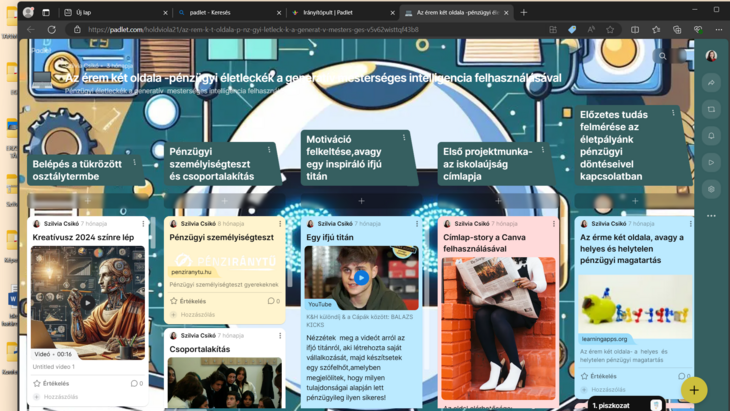730x411 pixels.
Task: Open the user avatar in Padlet sidebar
Action: pos(711,56)
